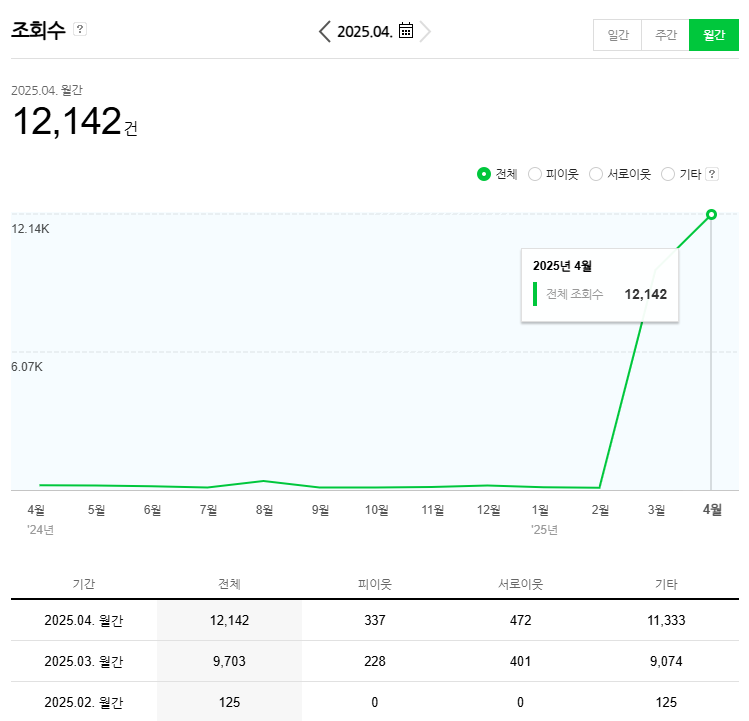Click the 2025.04. 월간 subtitle text
This screenshot has height=721, width=749.
47,90
